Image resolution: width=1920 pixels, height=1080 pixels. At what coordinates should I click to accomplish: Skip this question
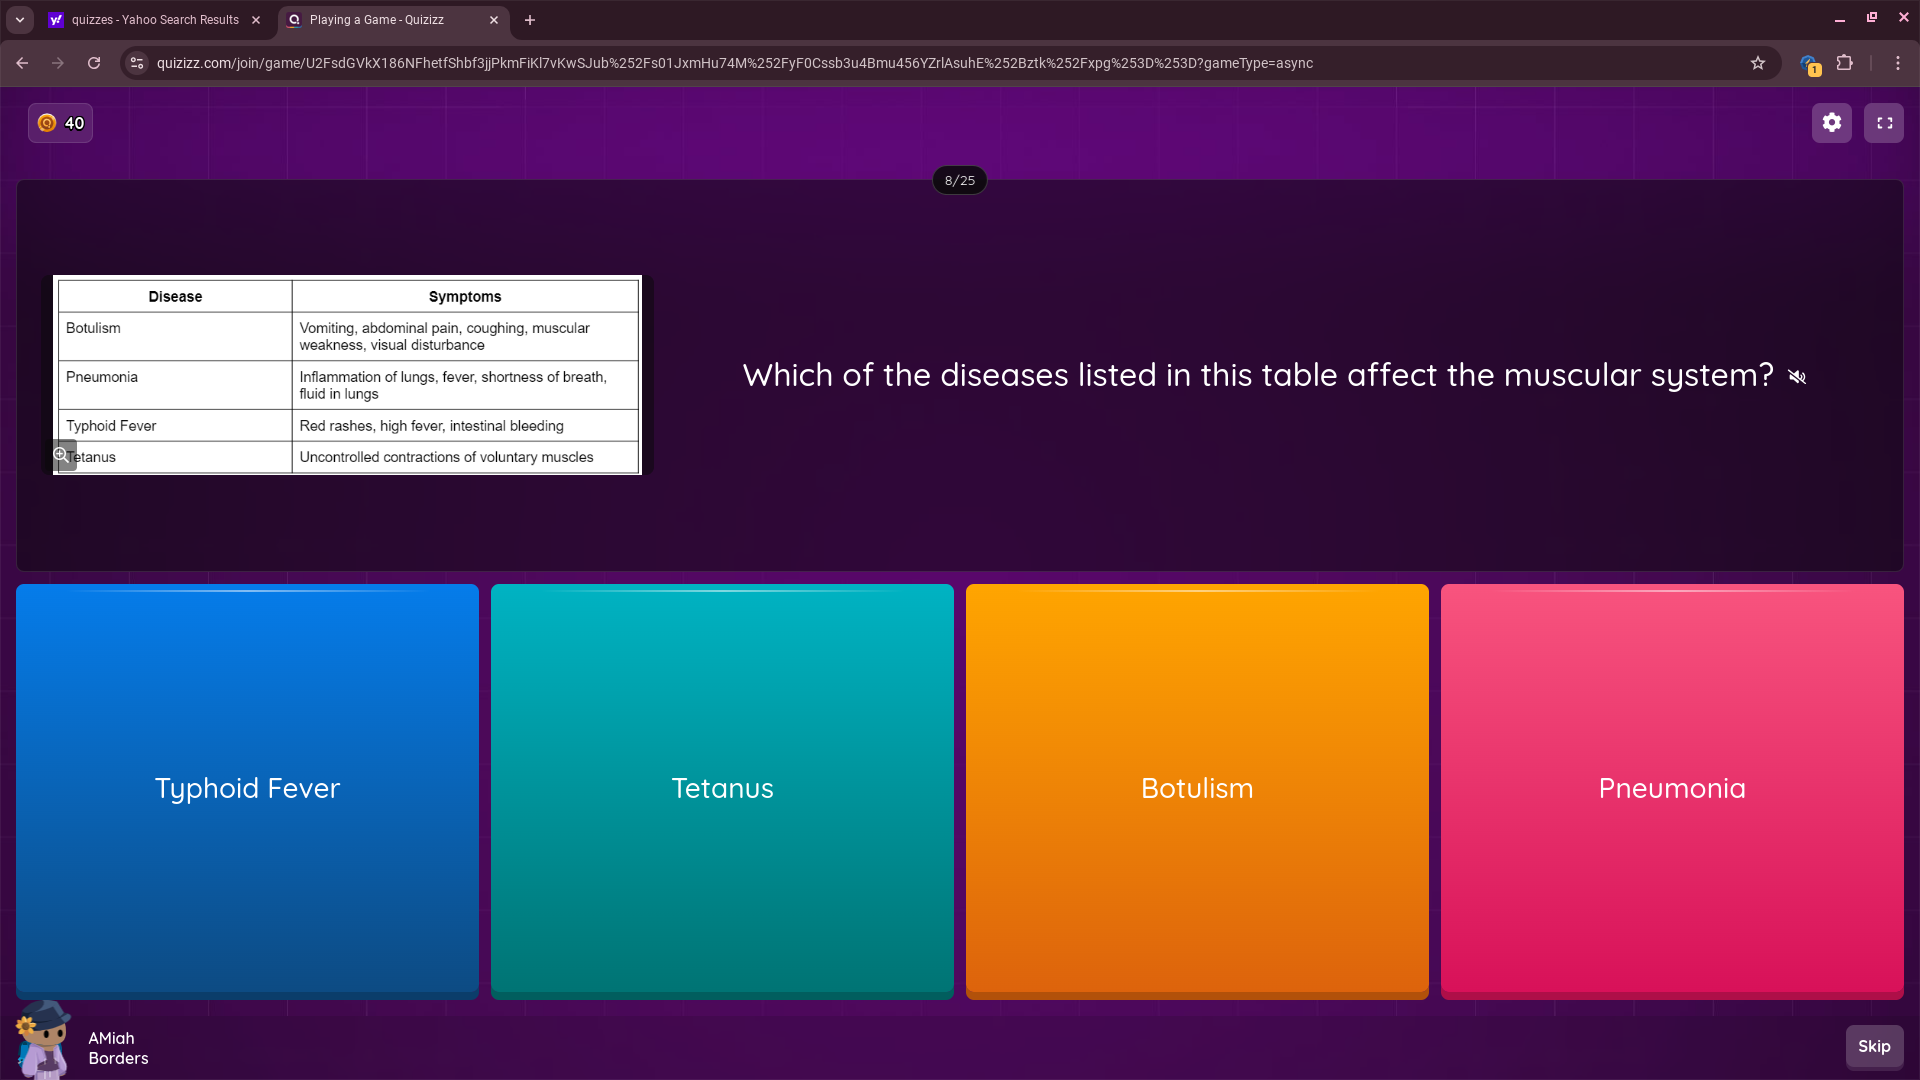1874,1046
